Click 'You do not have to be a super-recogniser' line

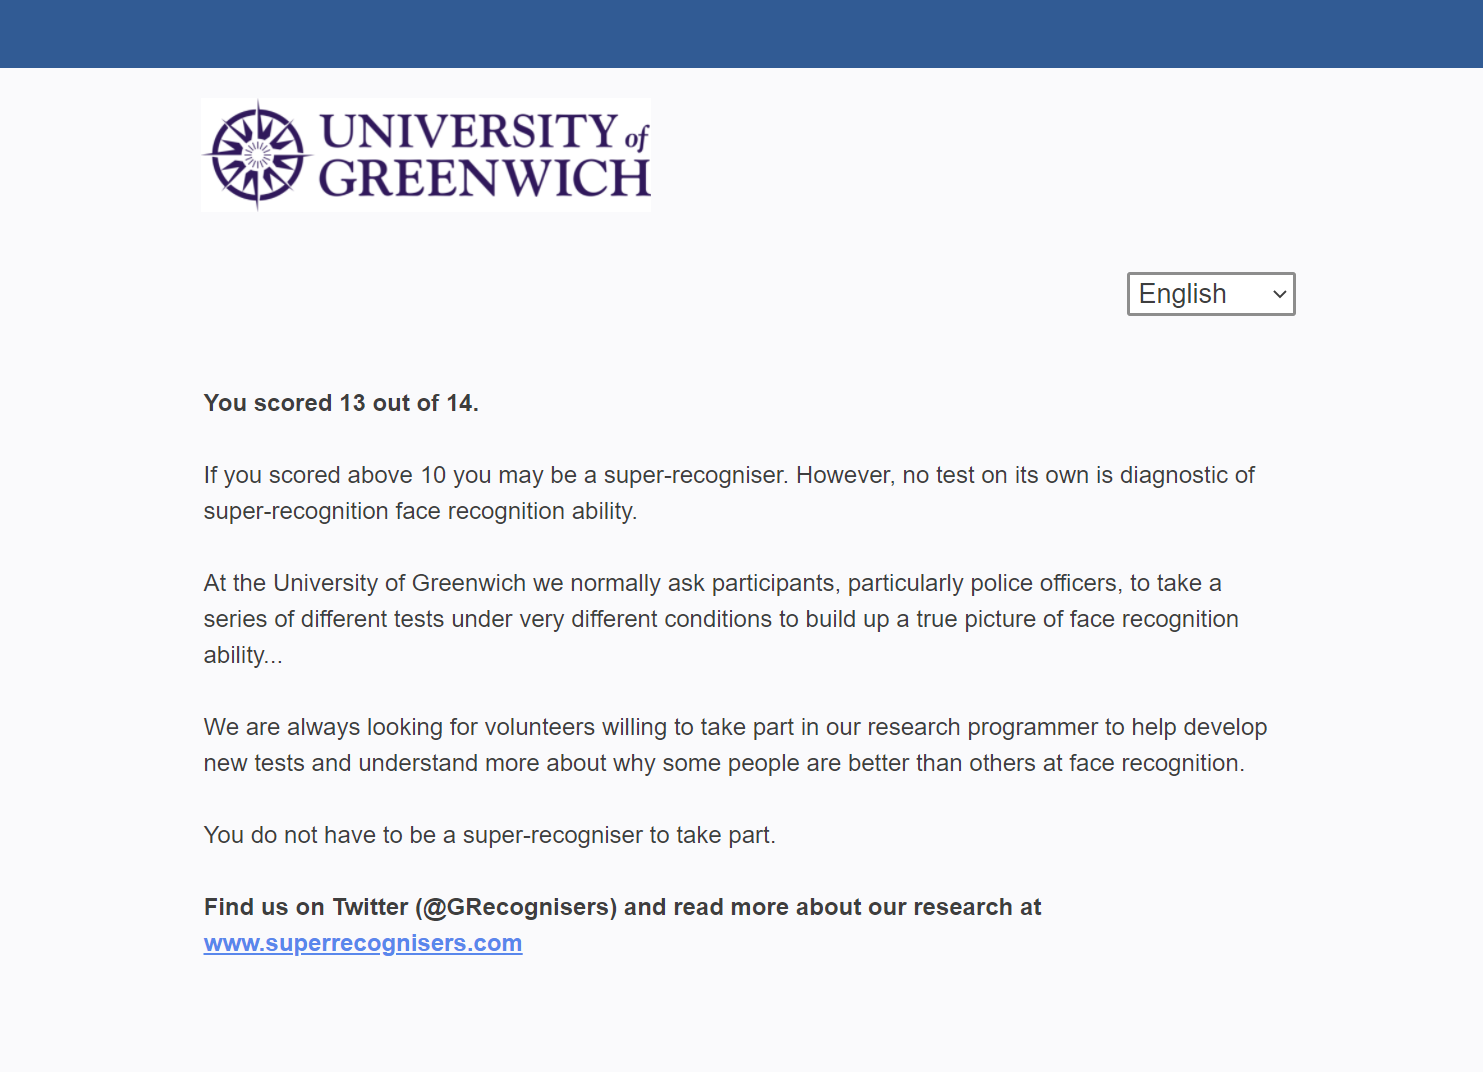[489, 835]
